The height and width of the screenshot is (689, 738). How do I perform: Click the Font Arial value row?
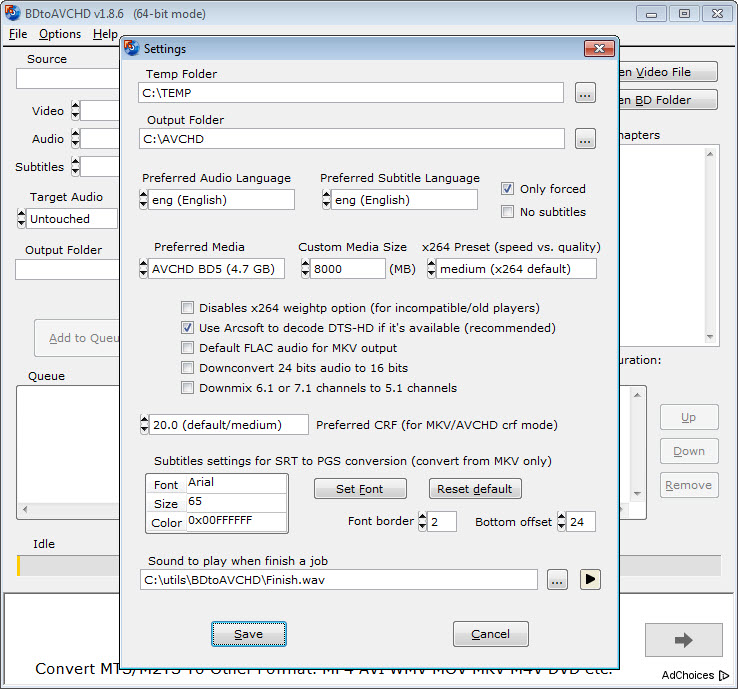click(236, 483)
